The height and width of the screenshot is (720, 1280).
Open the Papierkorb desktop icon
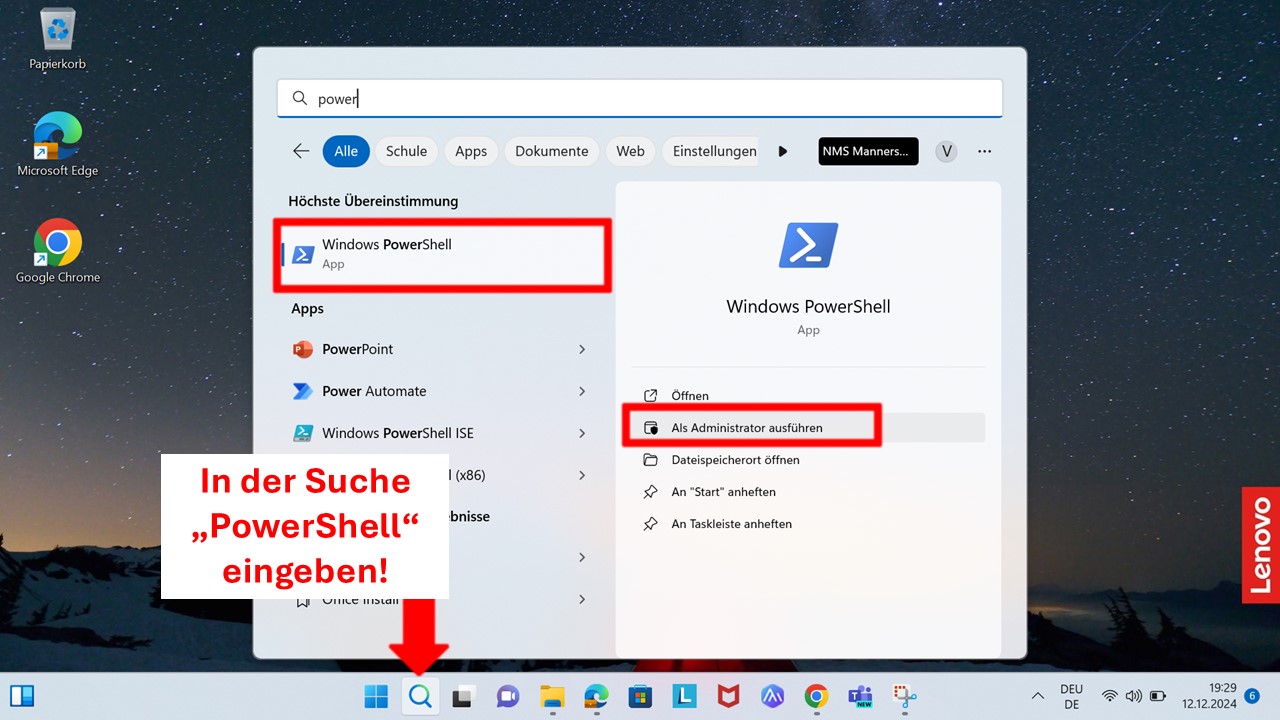[57, 40]
